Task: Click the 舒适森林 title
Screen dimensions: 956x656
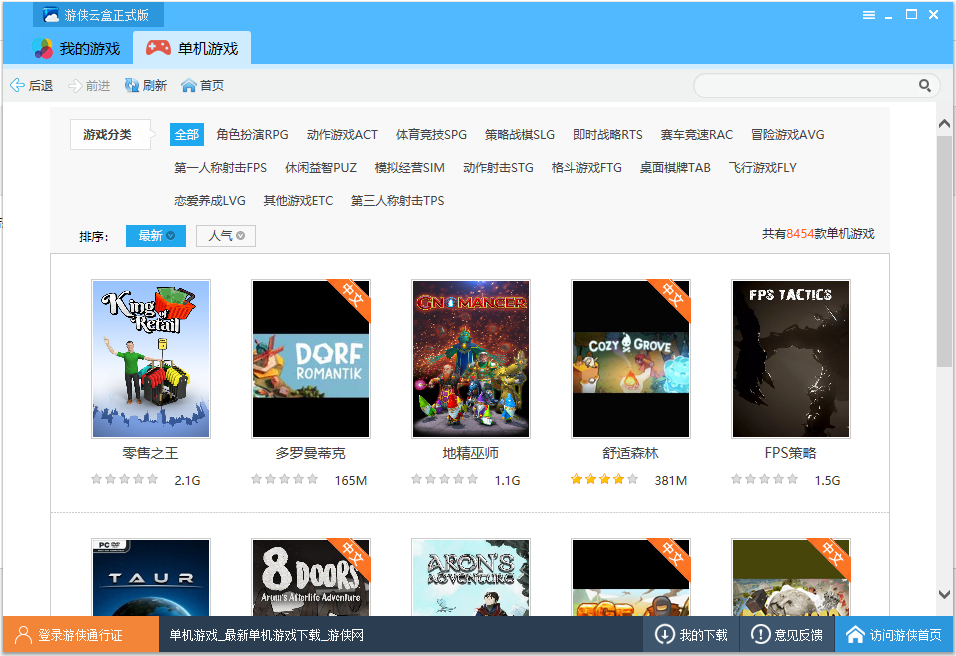Action: [630, 453]
